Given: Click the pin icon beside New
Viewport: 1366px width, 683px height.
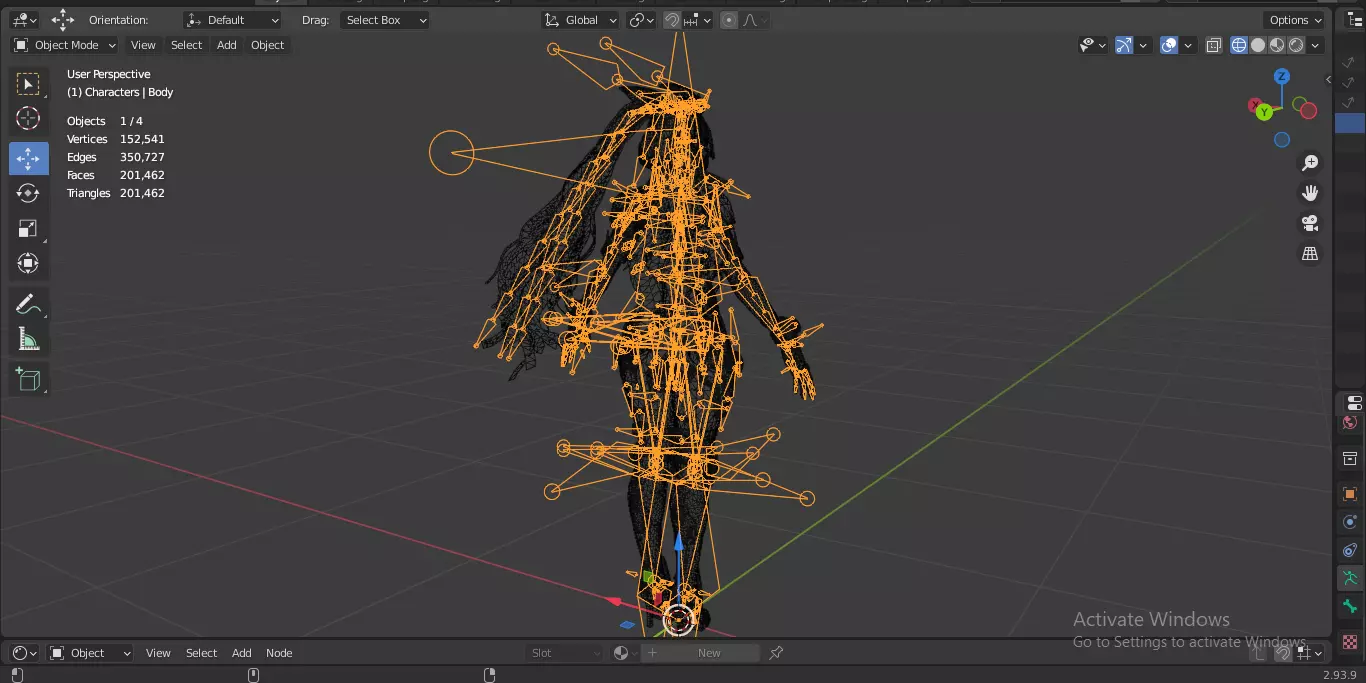Looking at the screenshot, I should click(776, 653).
